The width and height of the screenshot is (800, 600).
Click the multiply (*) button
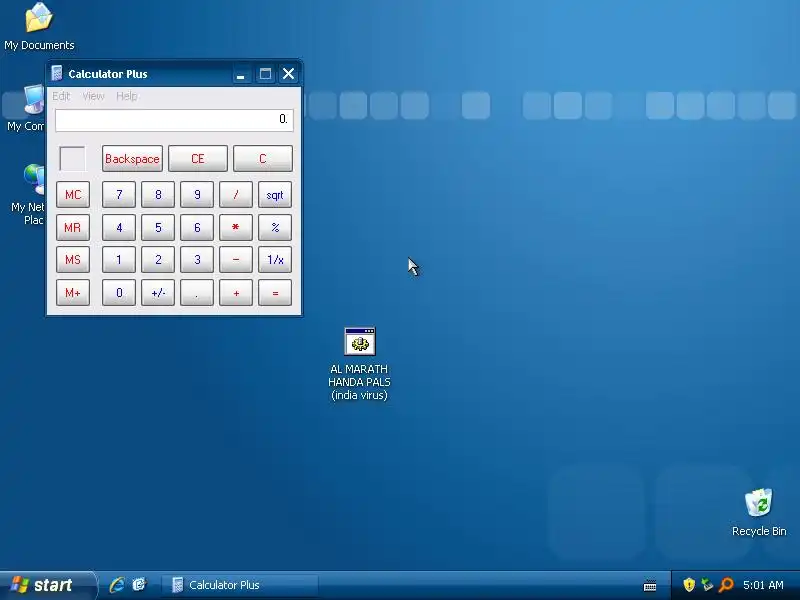236,227
